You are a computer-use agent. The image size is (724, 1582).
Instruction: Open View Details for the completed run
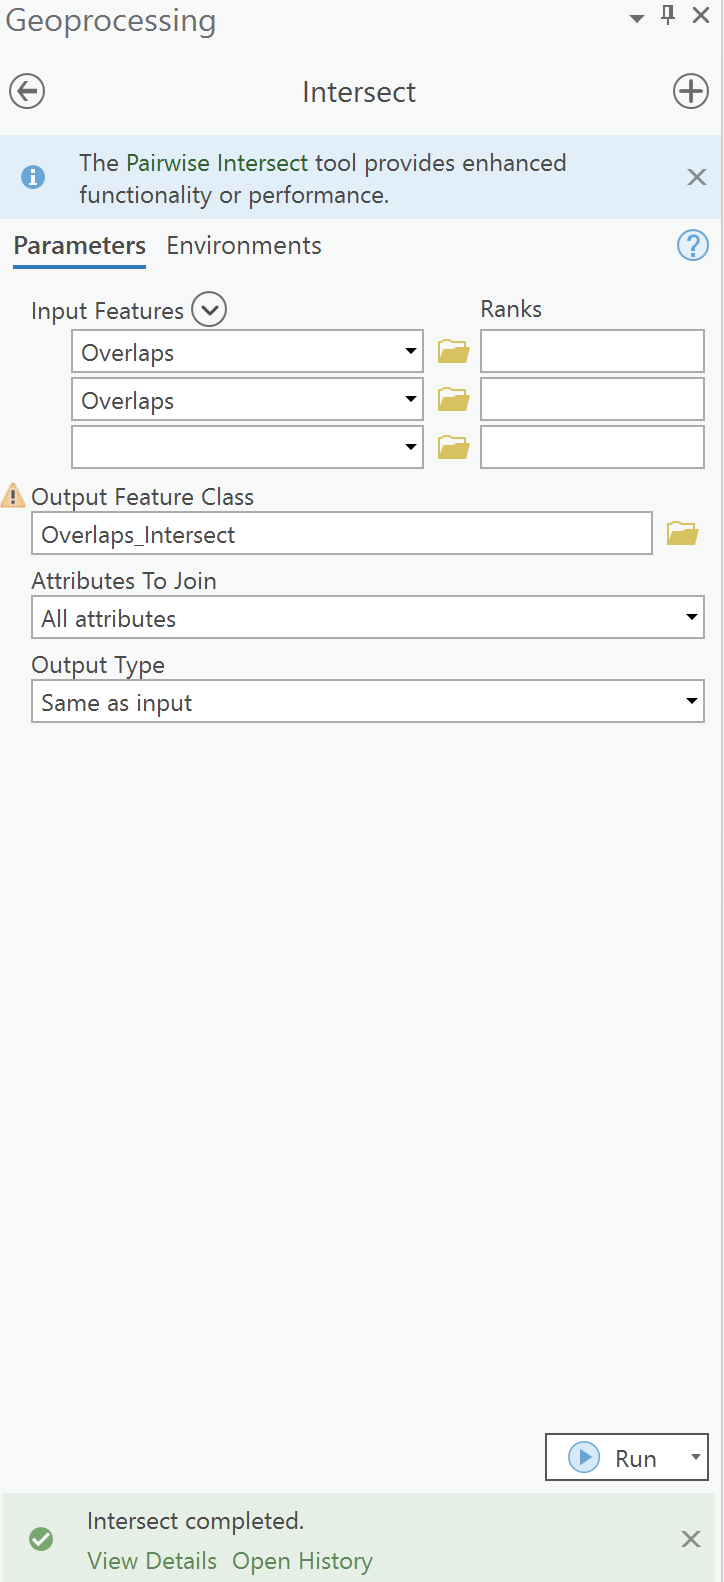[151, 1561]
